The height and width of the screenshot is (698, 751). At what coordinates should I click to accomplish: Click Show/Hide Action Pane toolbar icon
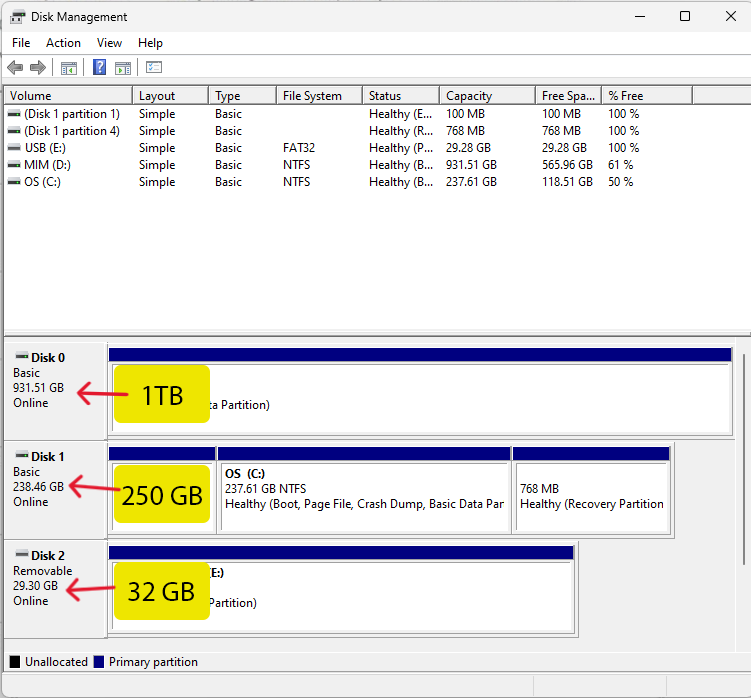pos(123,68)
